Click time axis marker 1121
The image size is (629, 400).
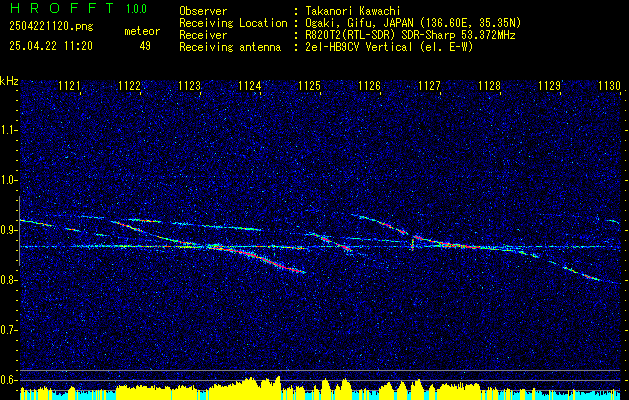click(x=70, y=86)
